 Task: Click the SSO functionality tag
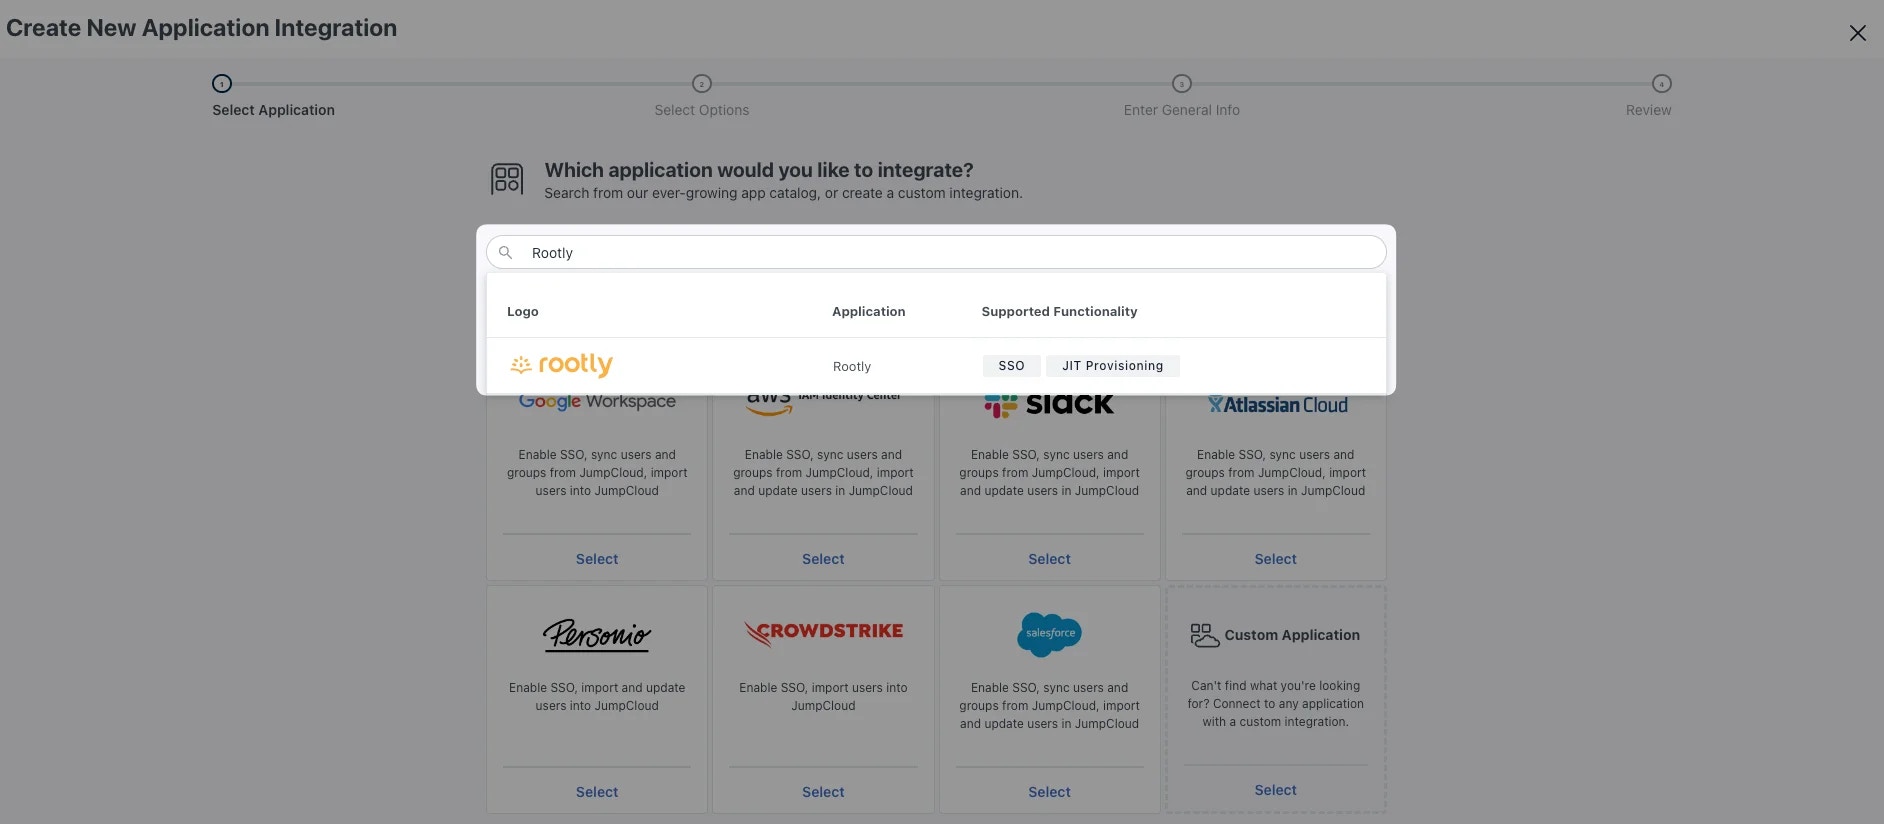pyautogui.click(x=1011, y=366)
